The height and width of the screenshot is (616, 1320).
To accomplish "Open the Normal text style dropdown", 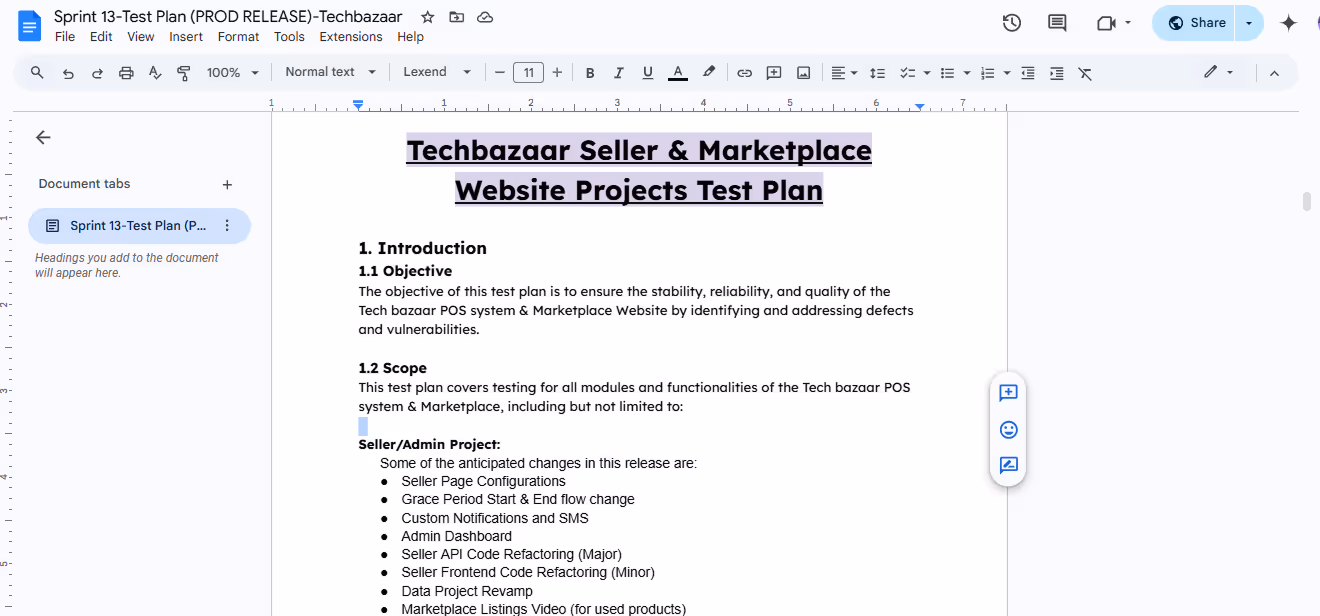I will [x=331, y=72].
